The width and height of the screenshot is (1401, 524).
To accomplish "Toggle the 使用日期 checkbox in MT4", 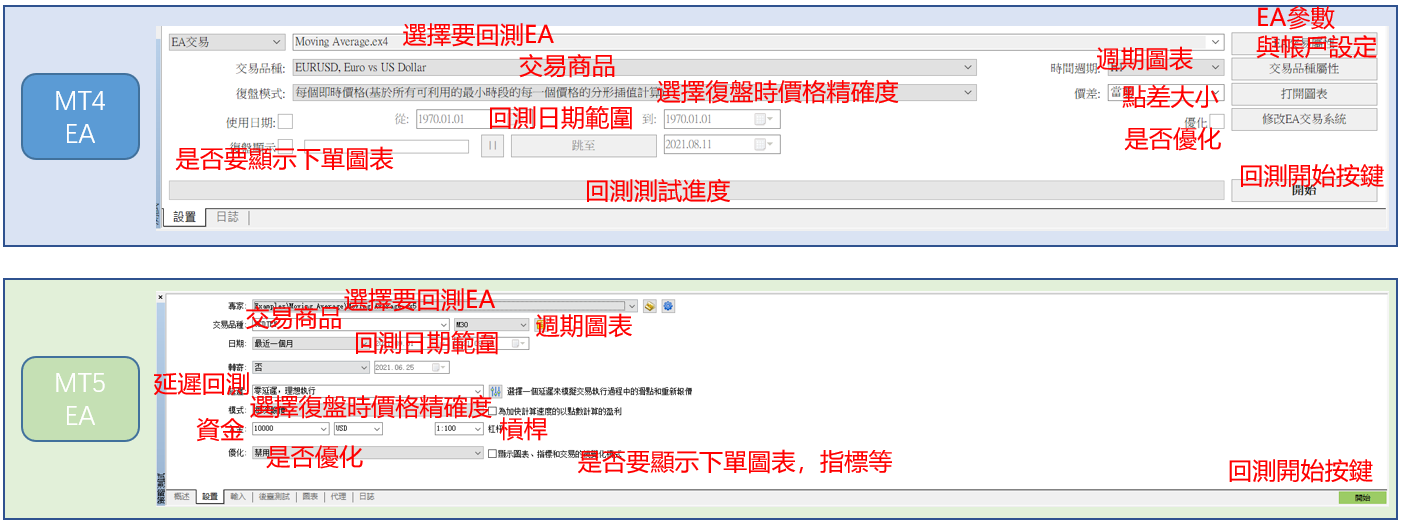I will point(285,122).
